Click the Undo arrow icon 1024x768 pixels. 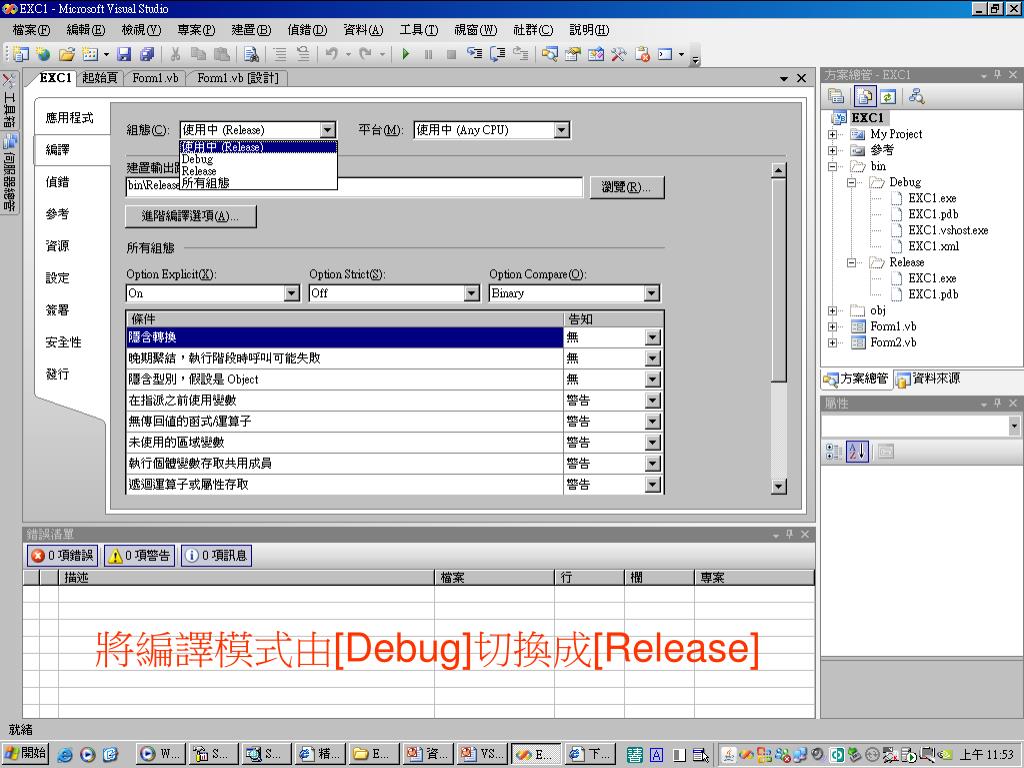(x=332, y=54)
